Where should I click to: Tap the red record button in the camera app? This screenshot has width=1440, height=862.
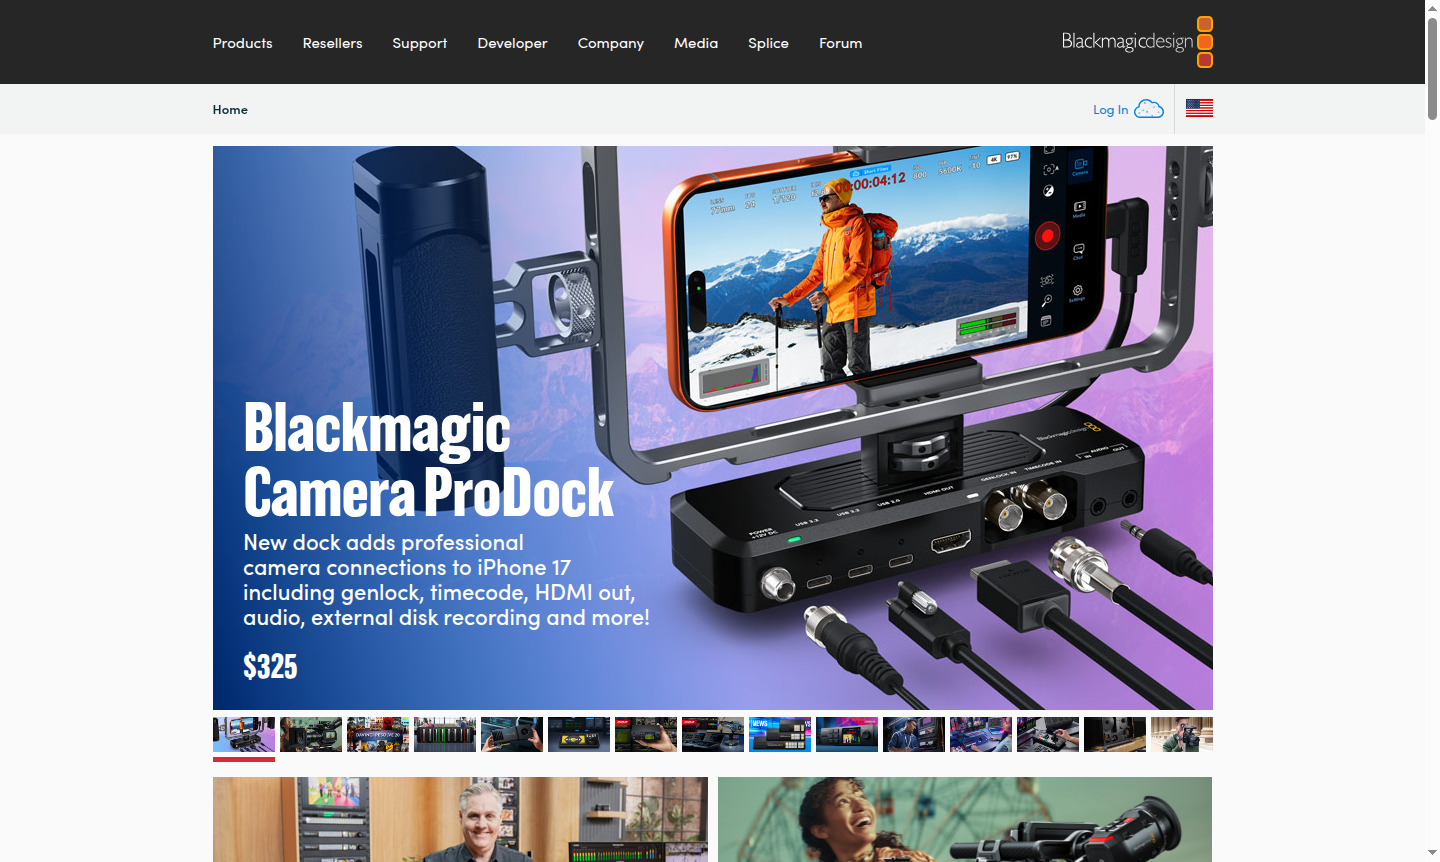[1047, 234]
